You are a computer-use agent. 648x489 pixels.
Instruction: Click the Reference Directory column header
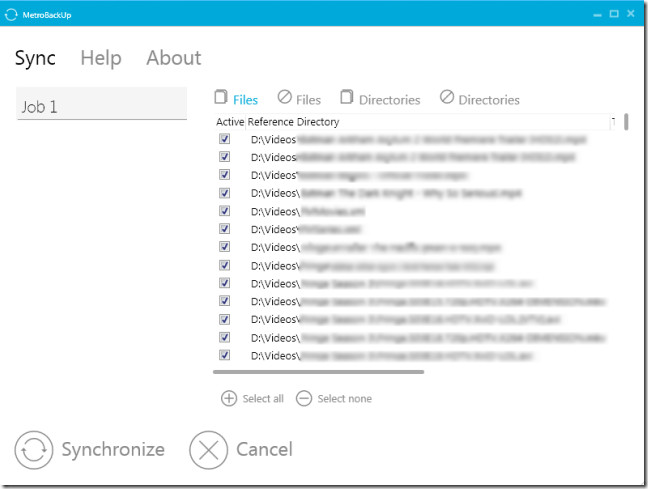click(428, 122)
